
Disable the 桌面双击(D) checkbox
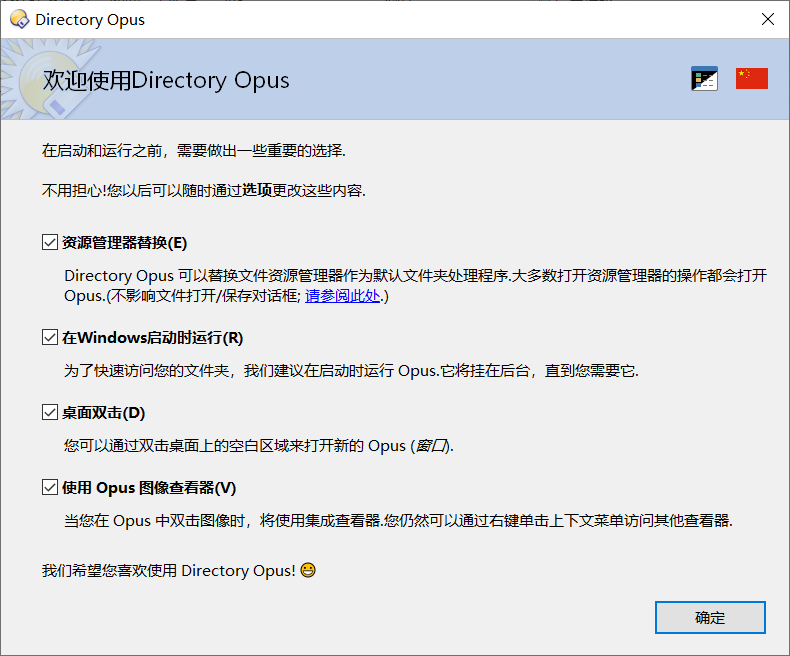49,412
